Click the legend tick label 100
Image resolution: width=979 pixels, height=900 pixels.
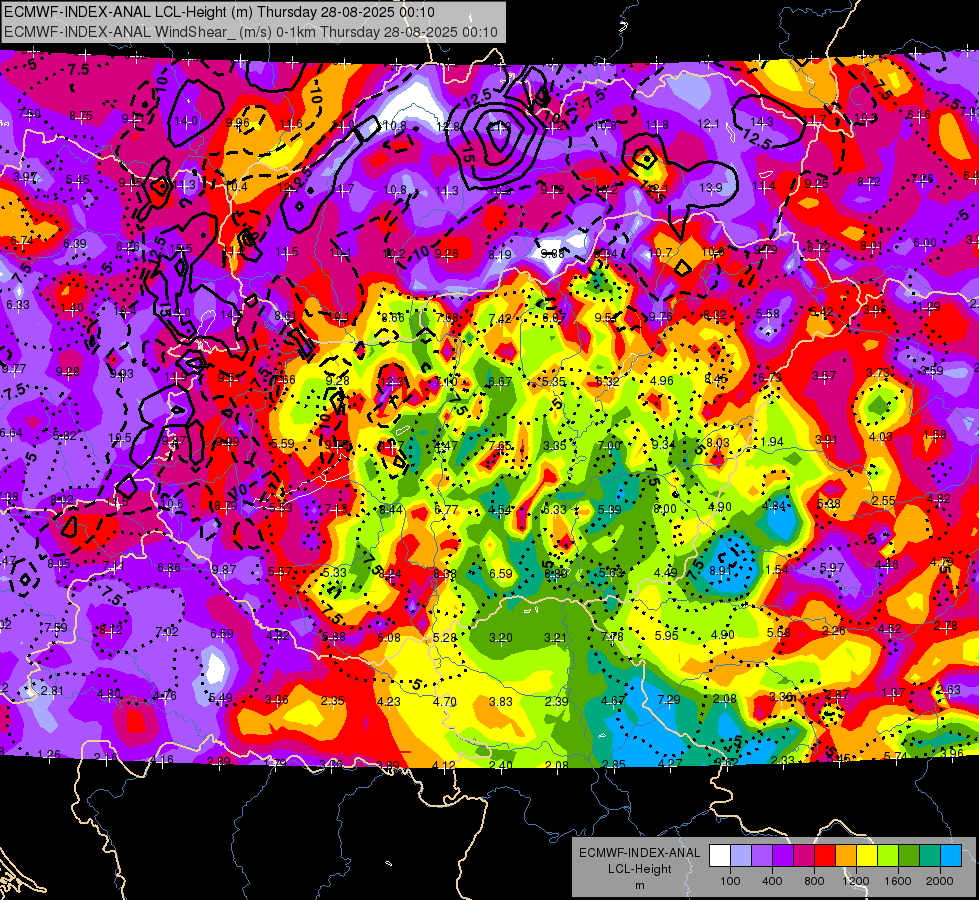point(730,881)
